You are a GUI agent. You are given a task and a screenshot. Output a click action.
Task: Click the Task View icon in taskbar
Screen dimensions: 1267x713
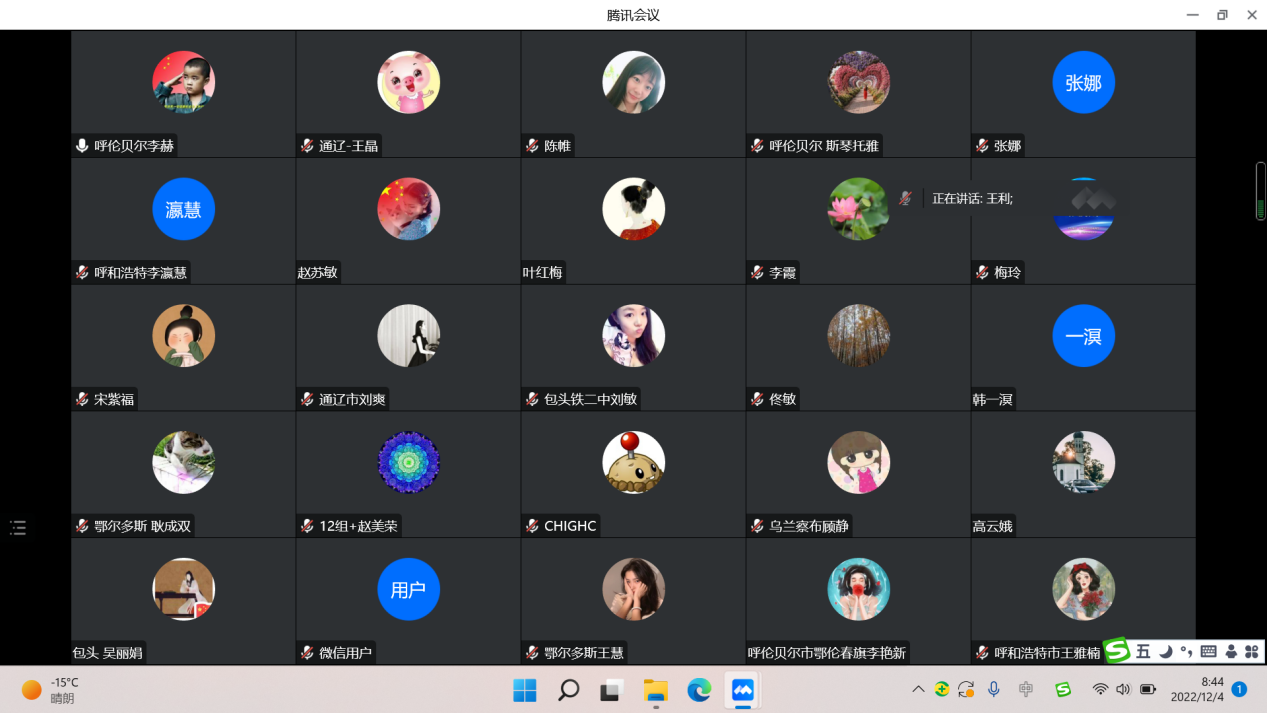point(611,690)
